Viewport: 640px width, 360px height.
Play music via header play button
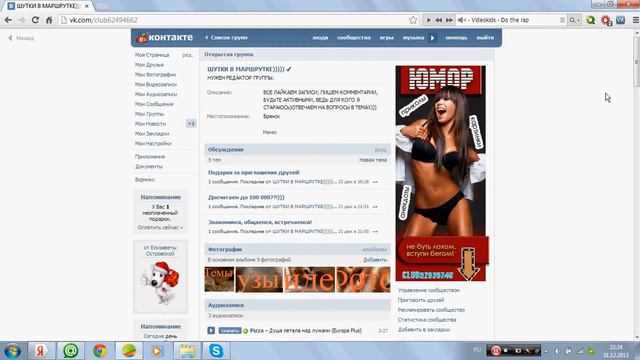click(433, 38)
